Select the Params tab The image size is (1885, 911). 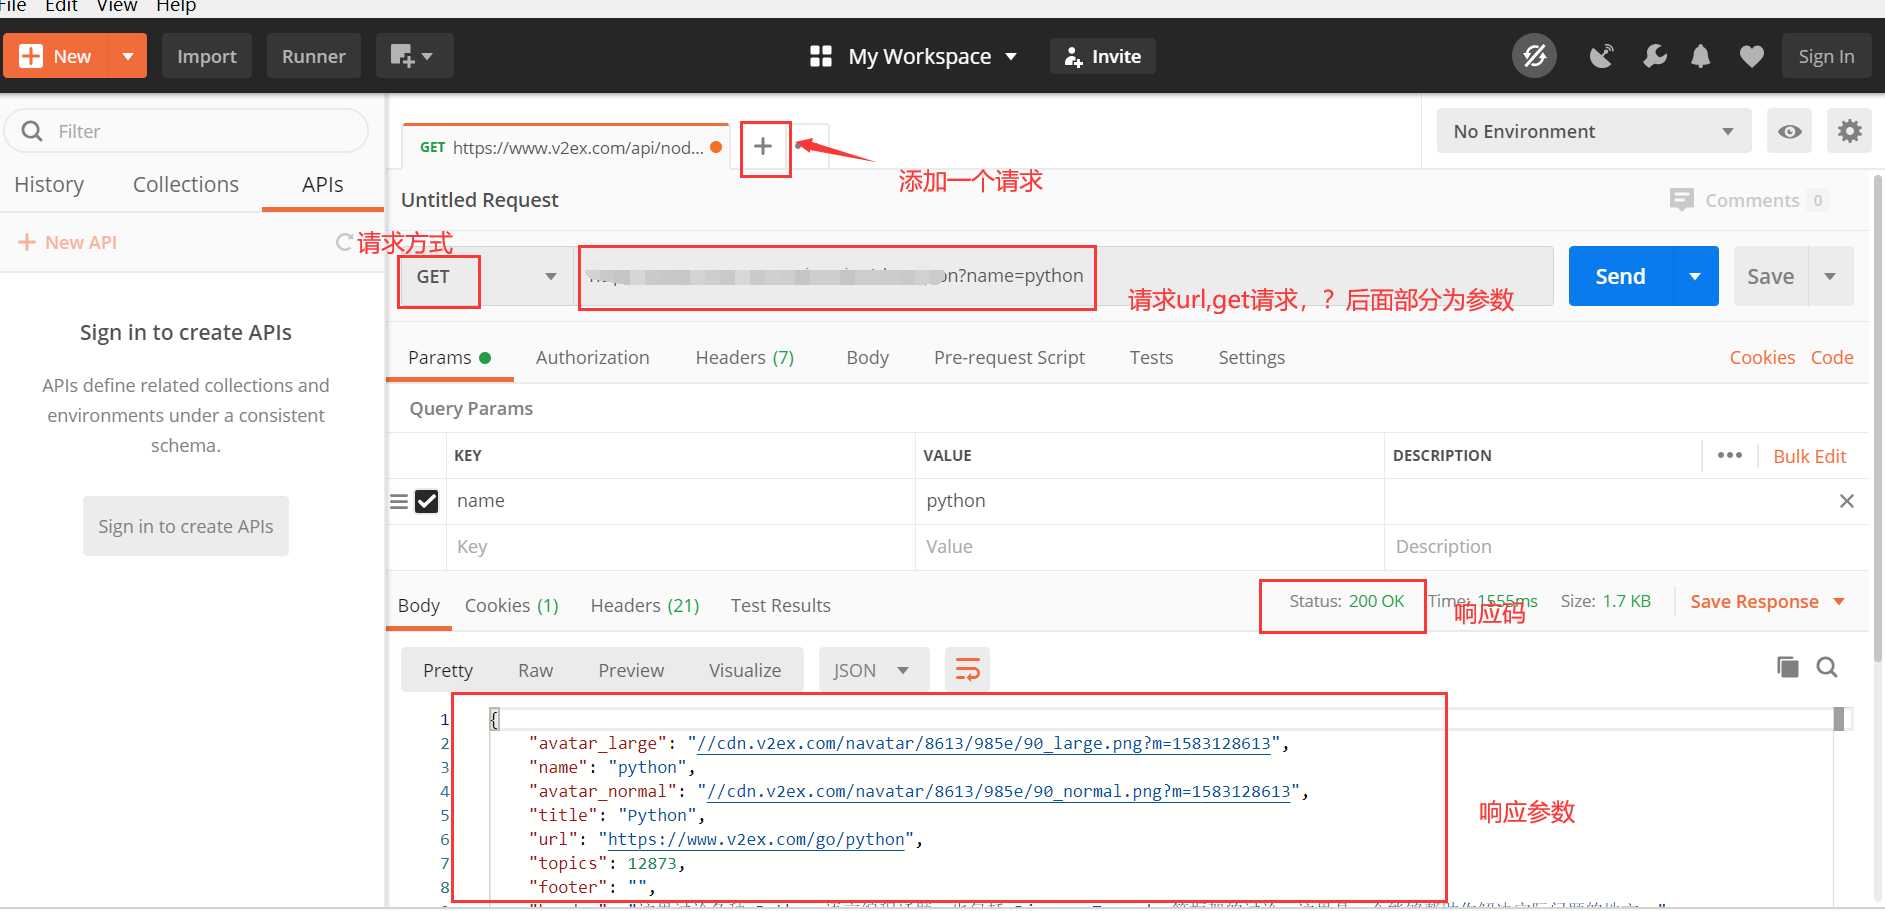click(x=449, y=357)
